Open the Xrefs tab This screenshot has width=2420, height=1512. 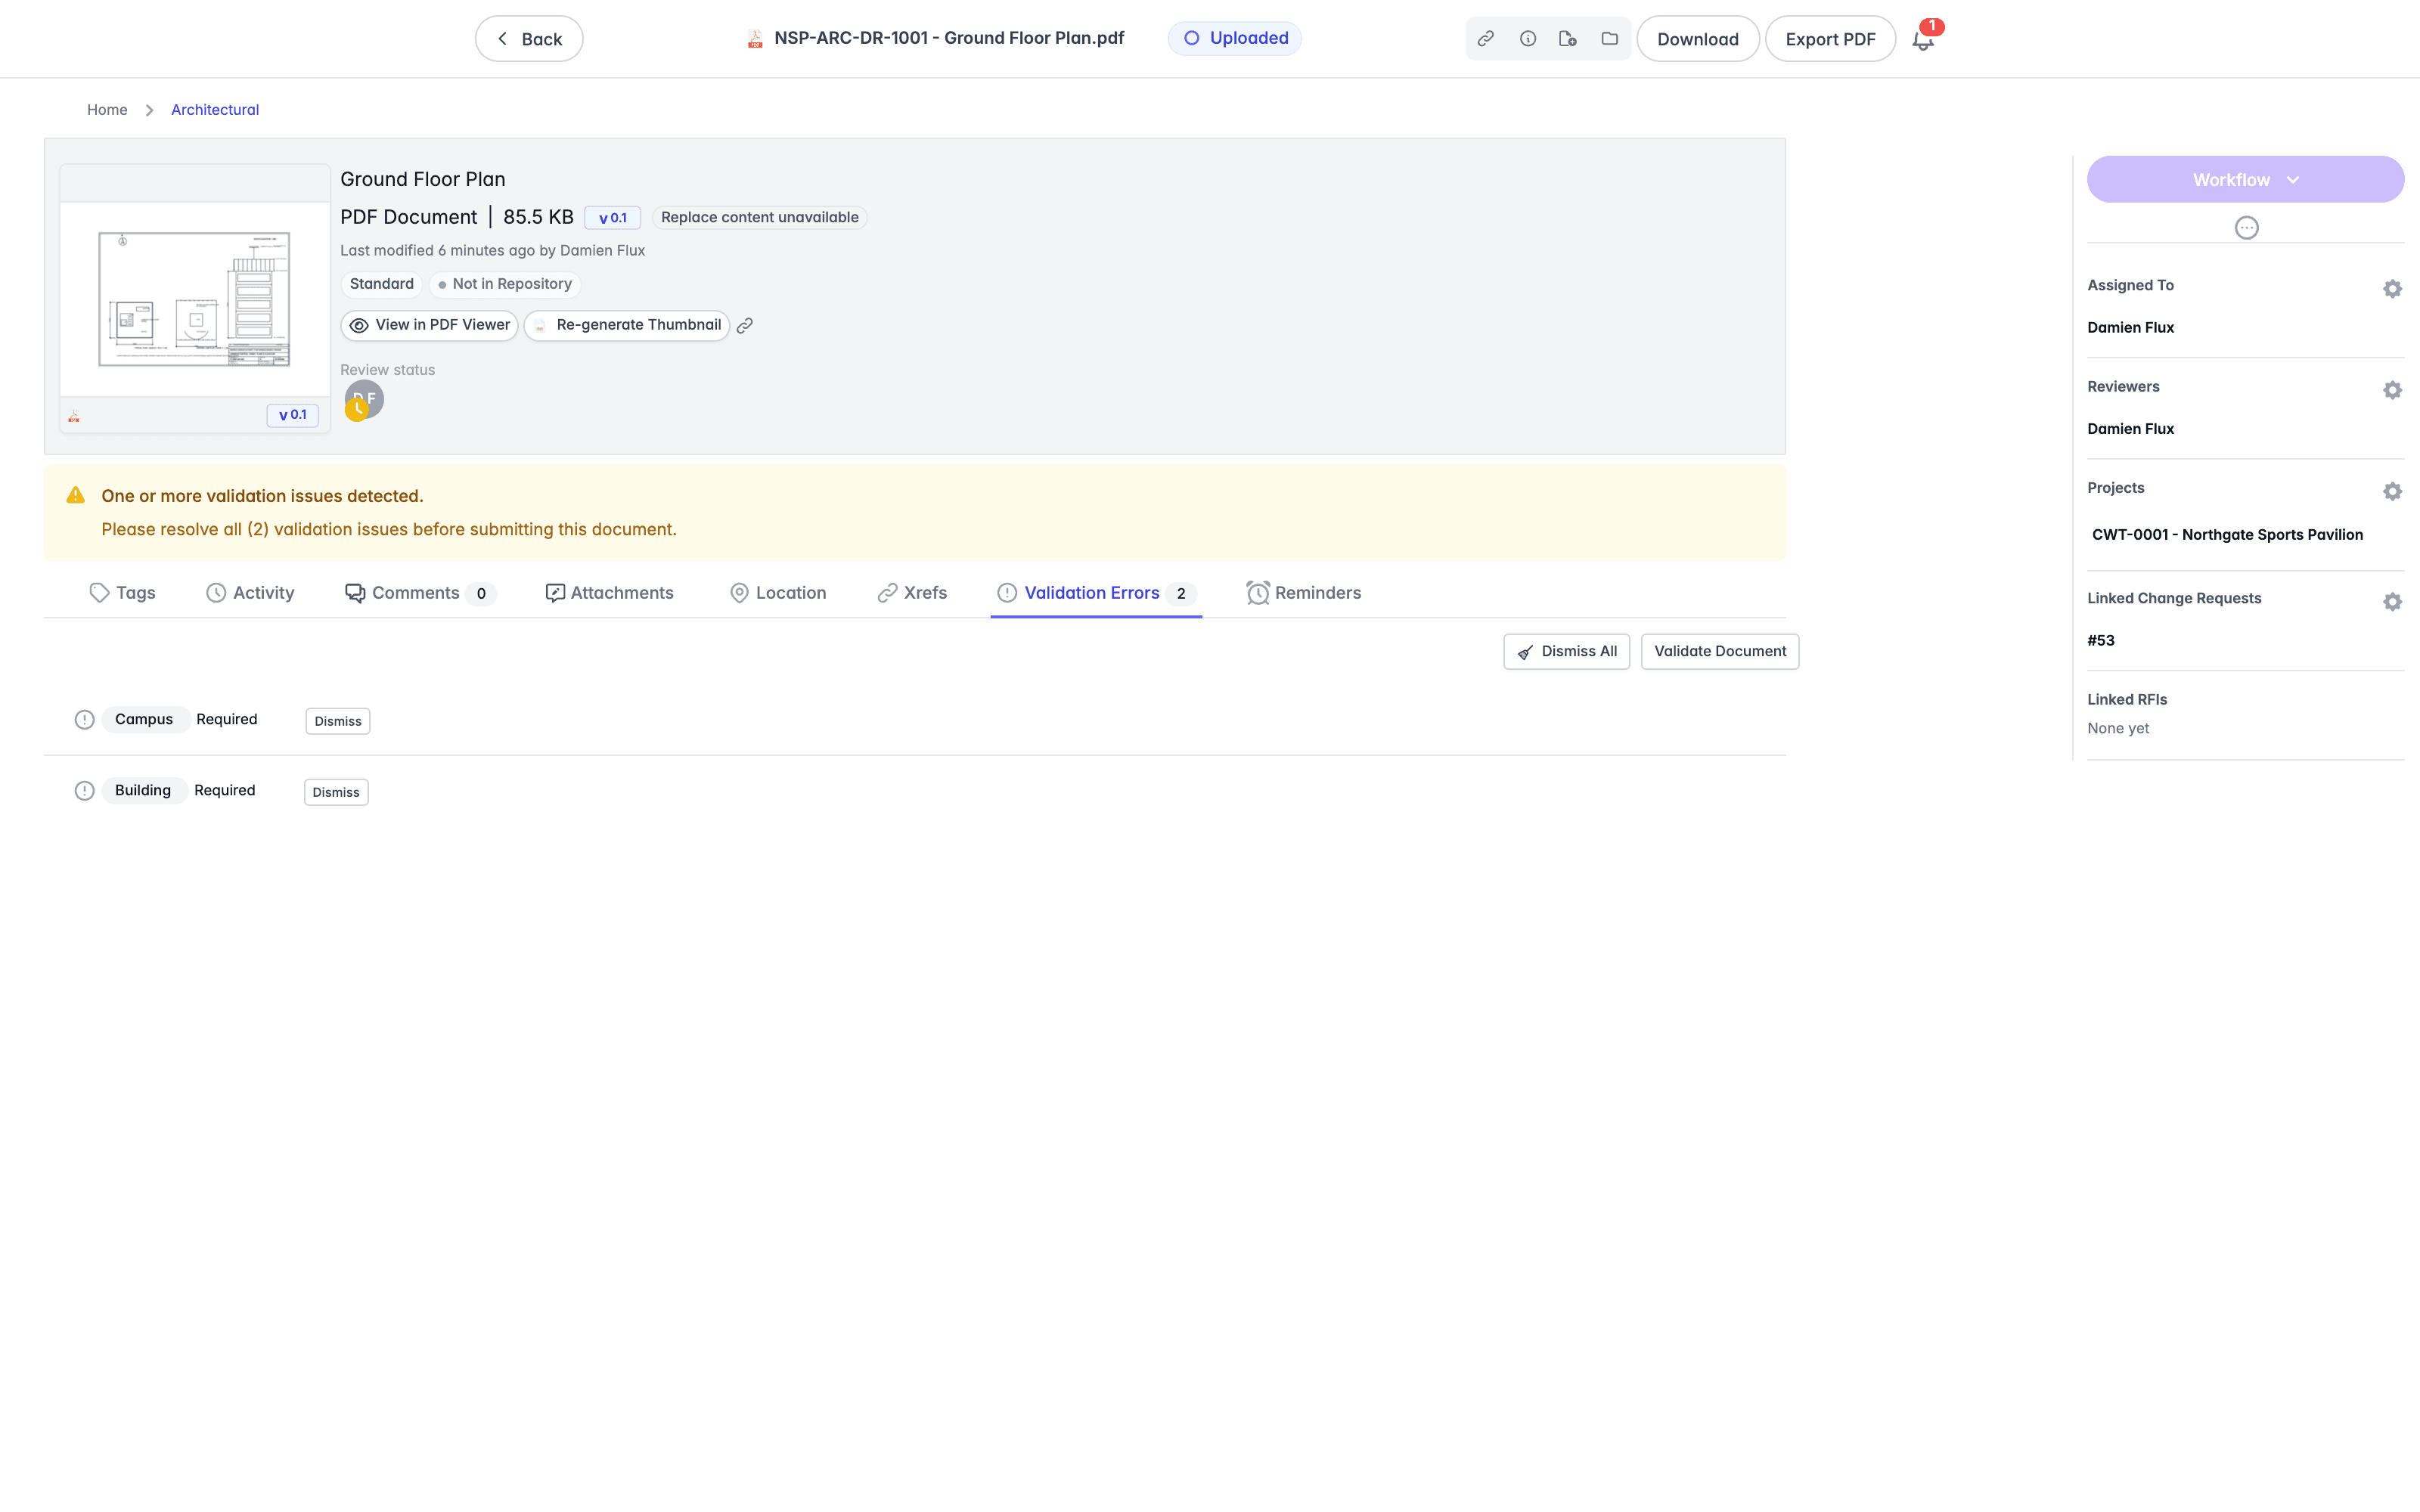pos(912,593)
